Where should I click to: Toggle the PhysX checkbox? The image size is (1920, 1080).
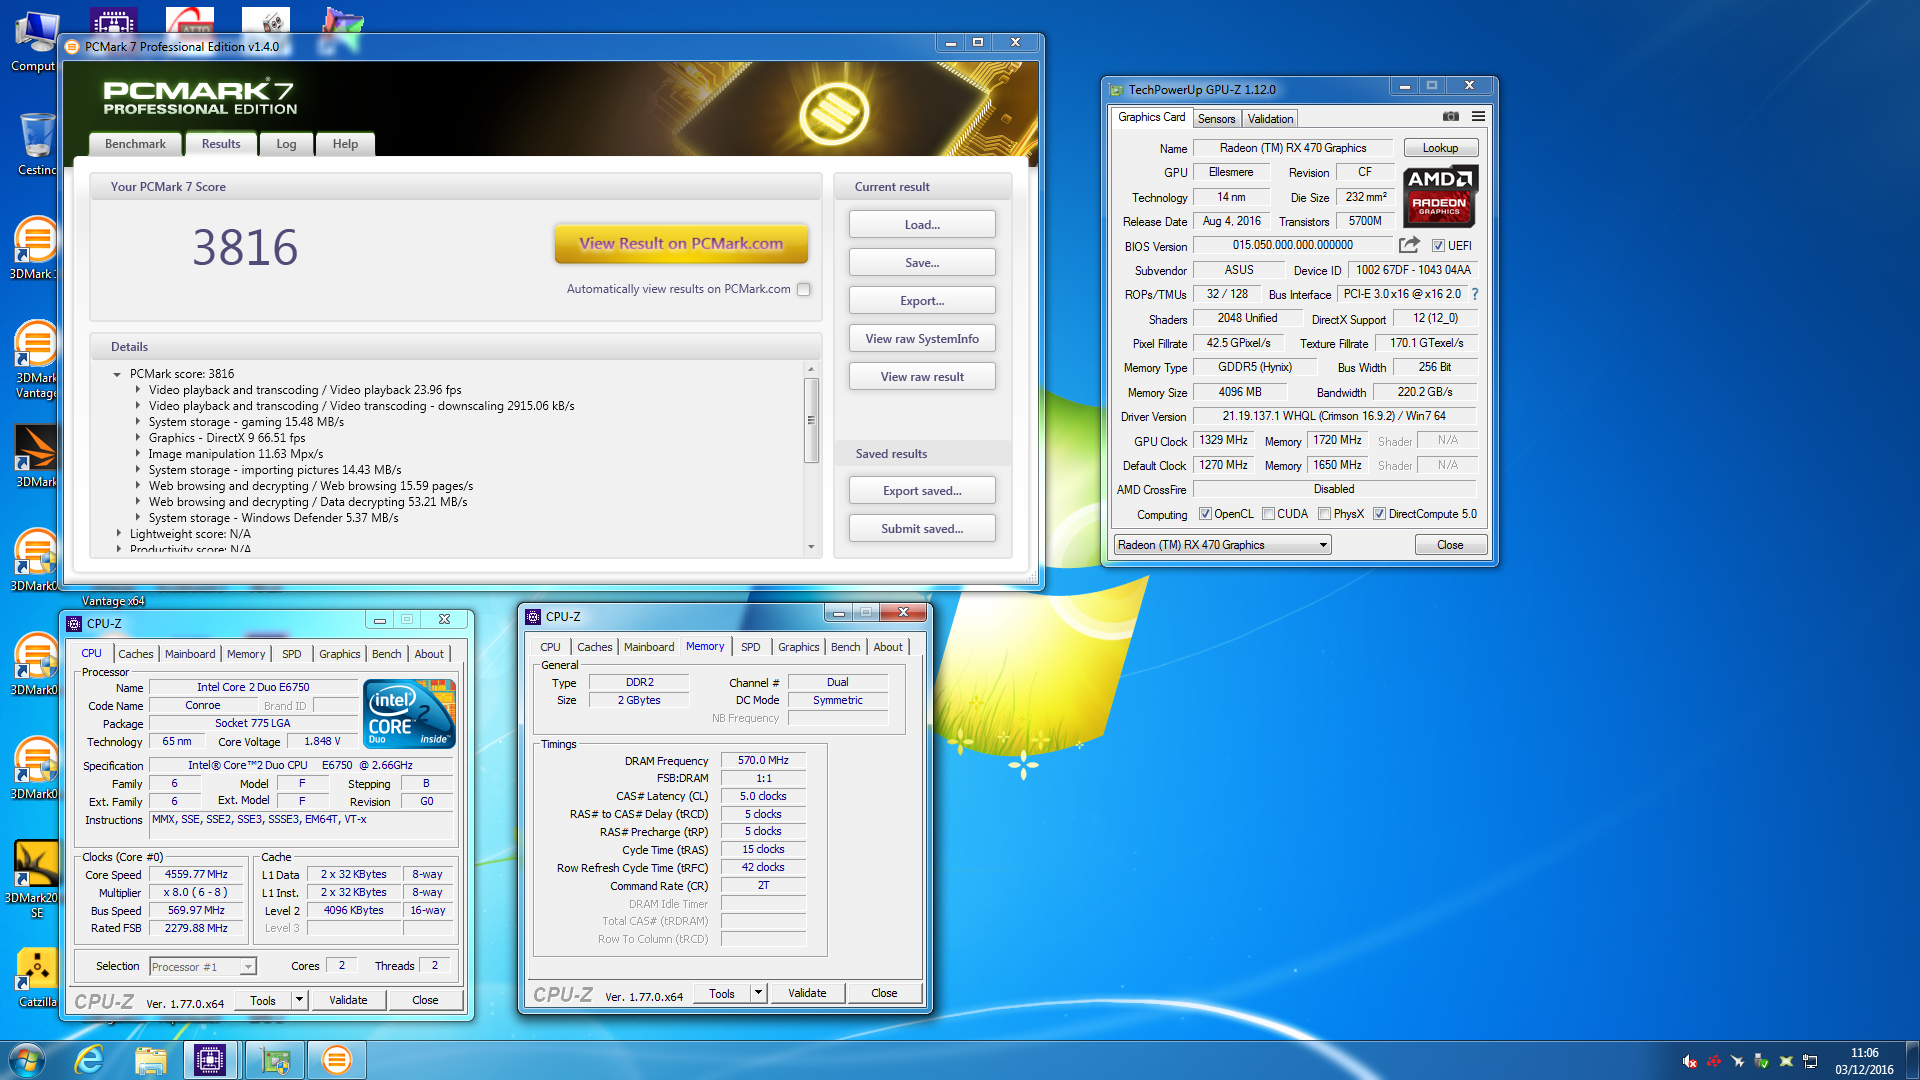1324,514
